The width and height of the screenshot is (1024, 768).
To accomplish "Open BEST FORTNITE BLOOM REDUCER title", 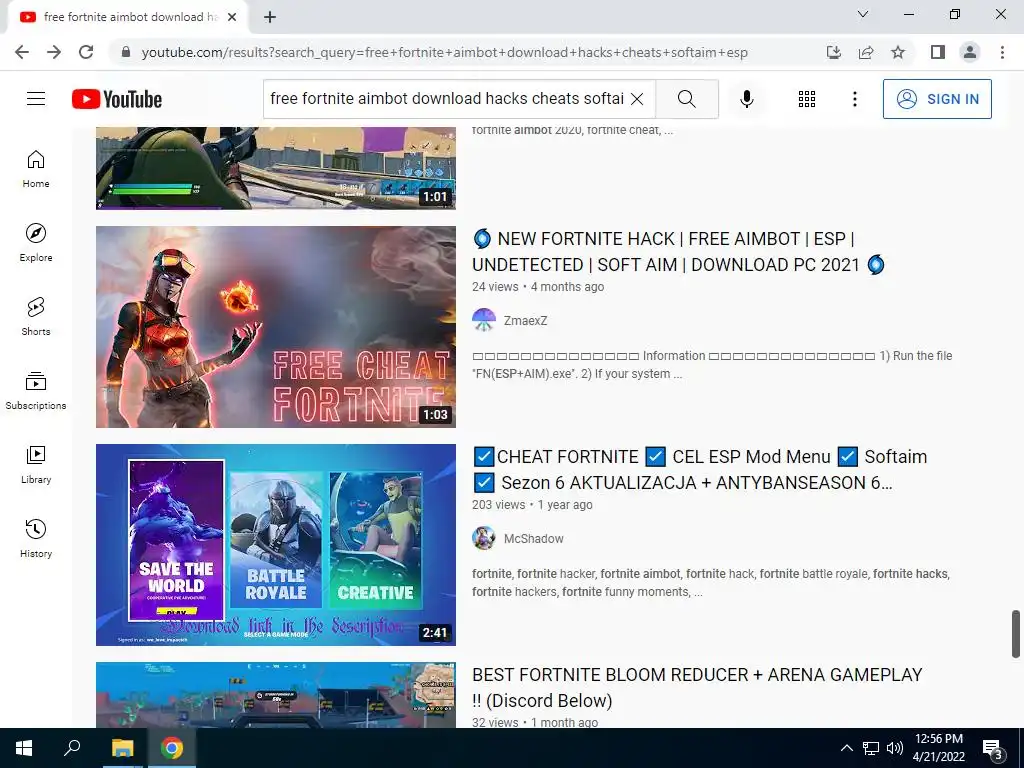I will coord(697,688).
